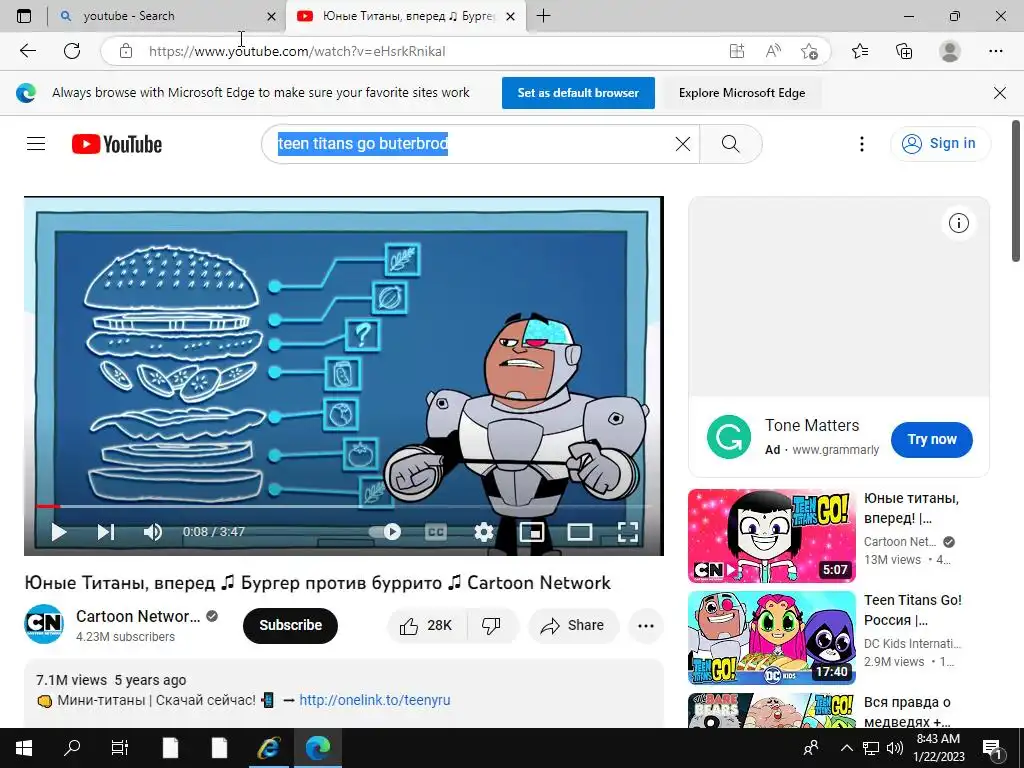The image size is (1024, 768).
Task: Select the 'Юные Титаны, вперед' tab
Action: point(405,16)
